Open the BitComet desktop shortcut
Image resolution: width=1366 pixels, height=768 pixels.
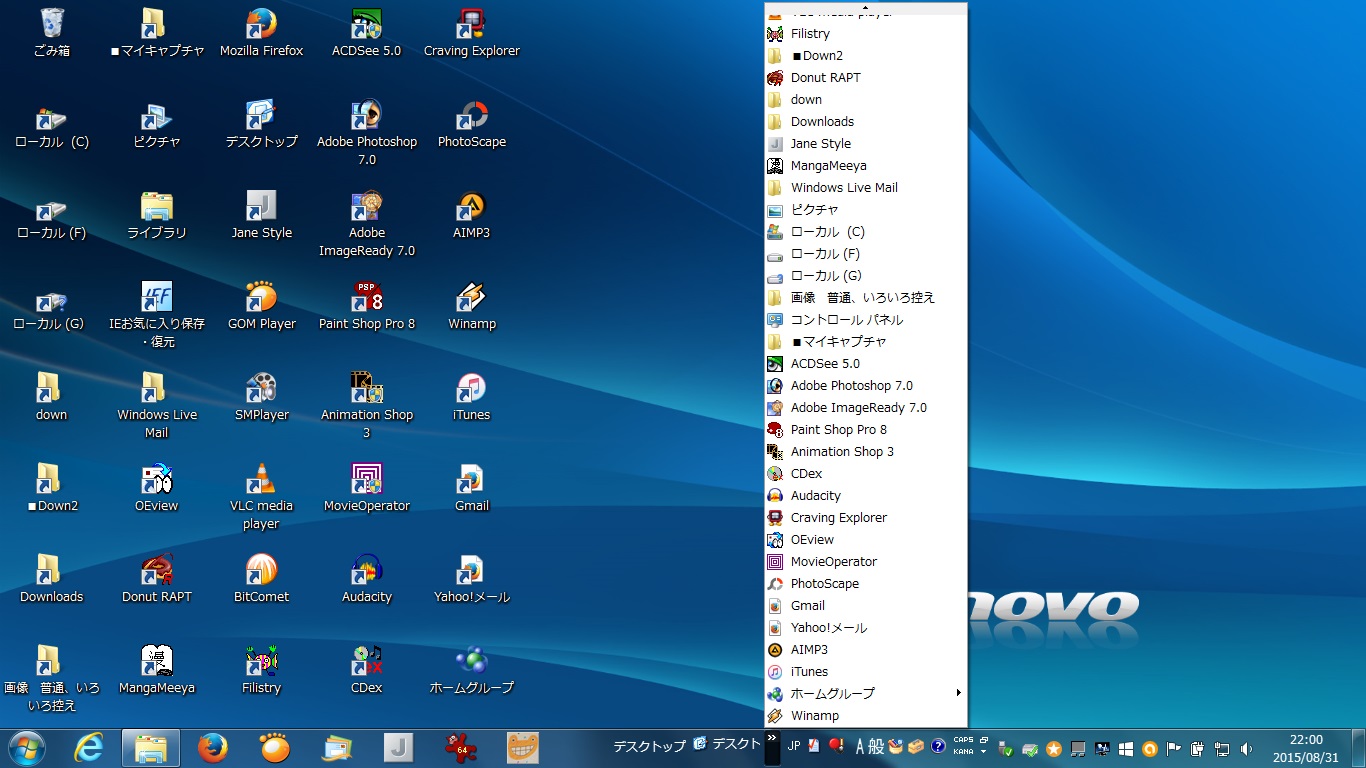click(x=261, y=570)
